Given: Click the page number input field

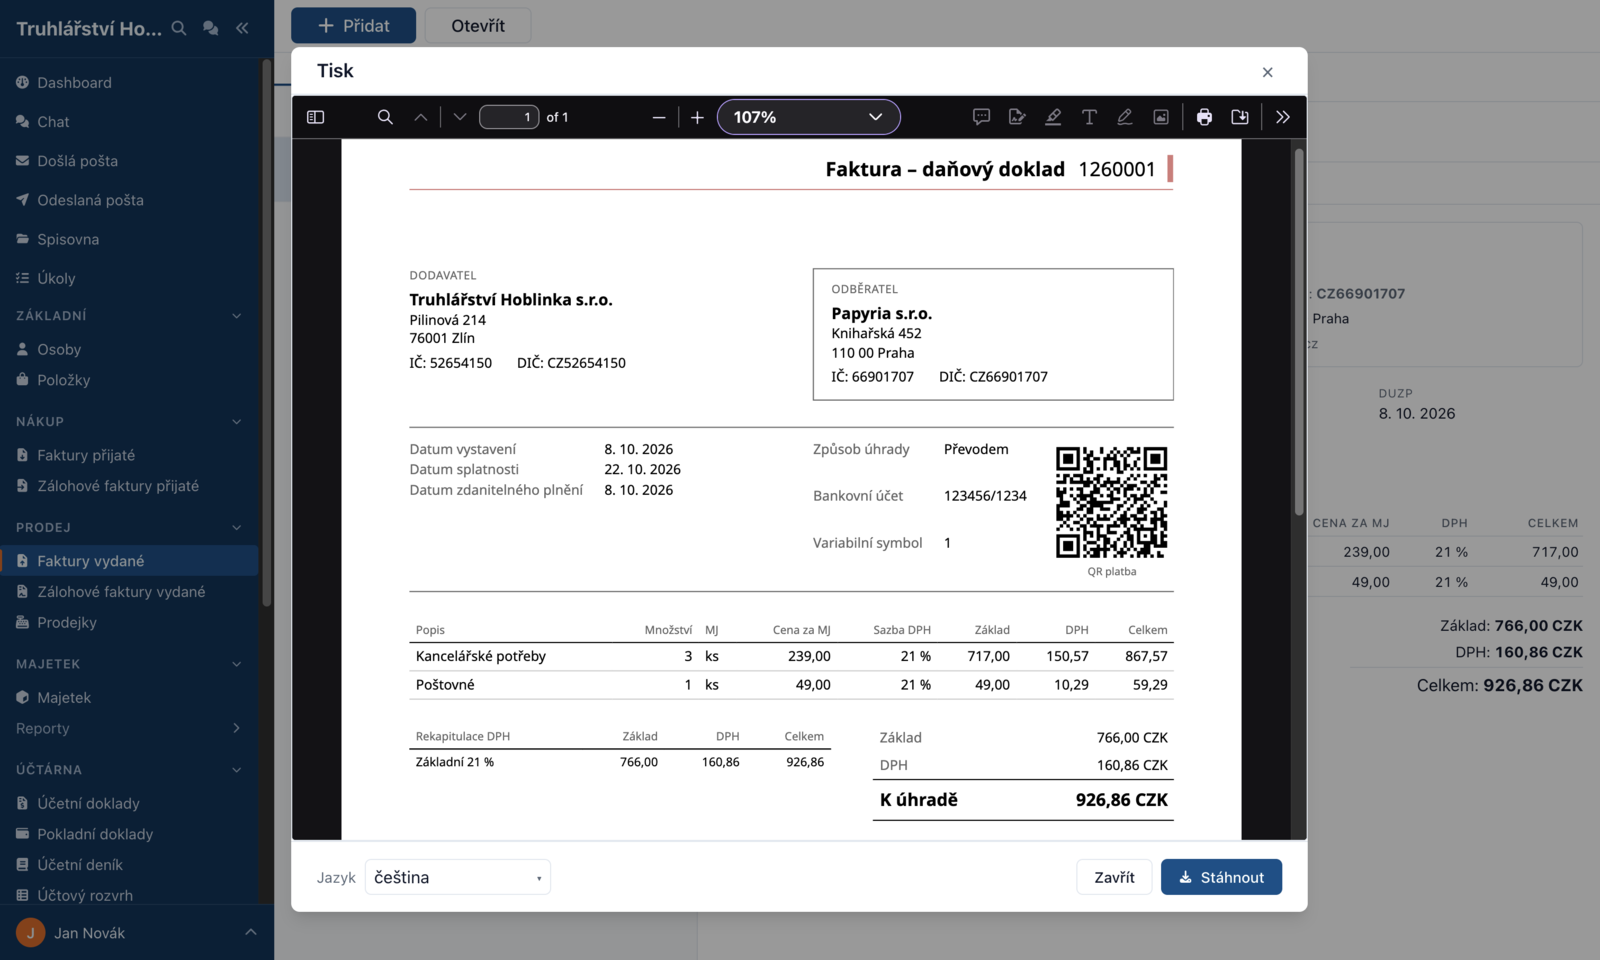Looking at the screenshot, I should click(x=509, y=117).
